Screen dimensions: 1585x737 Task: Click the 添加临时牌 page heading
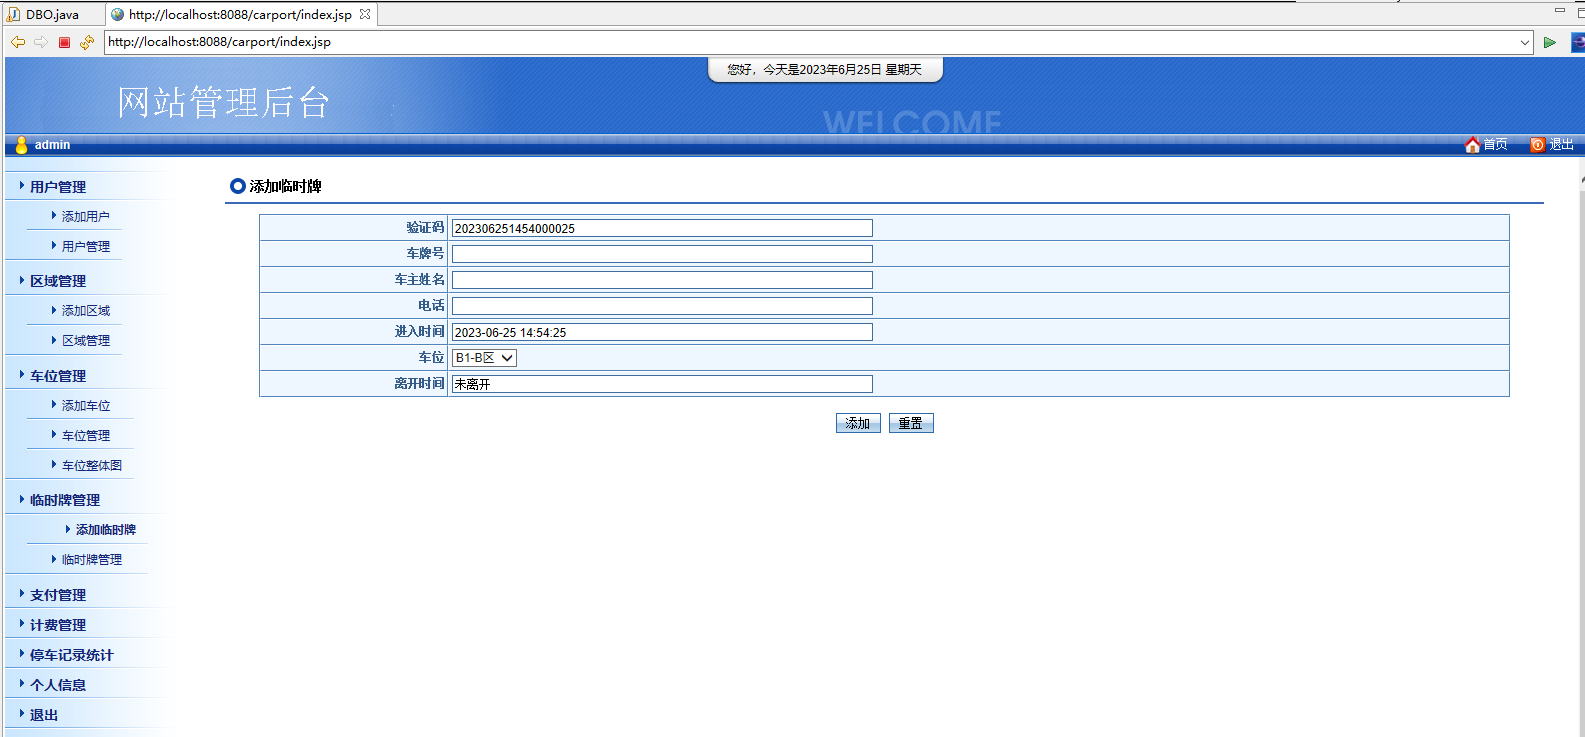click(285, 186)
